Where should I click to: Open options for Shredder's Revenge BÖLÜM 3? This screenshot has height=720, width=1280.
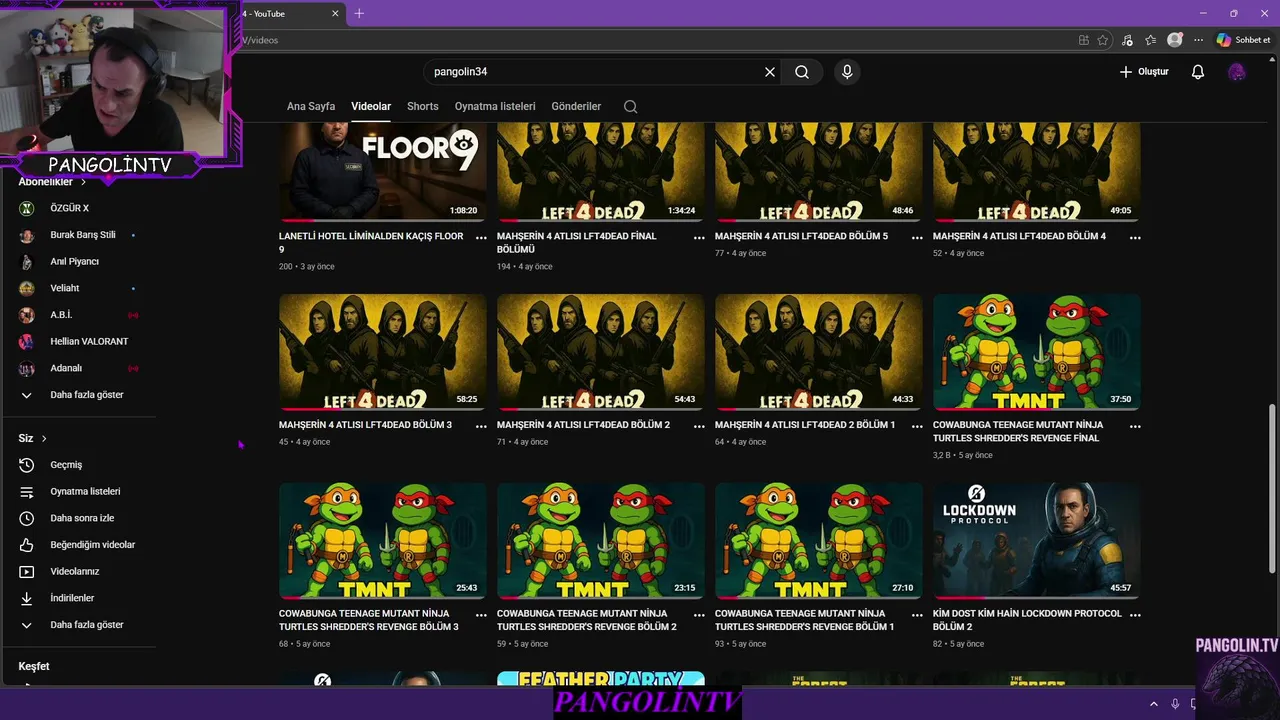(x=481, y=615)
